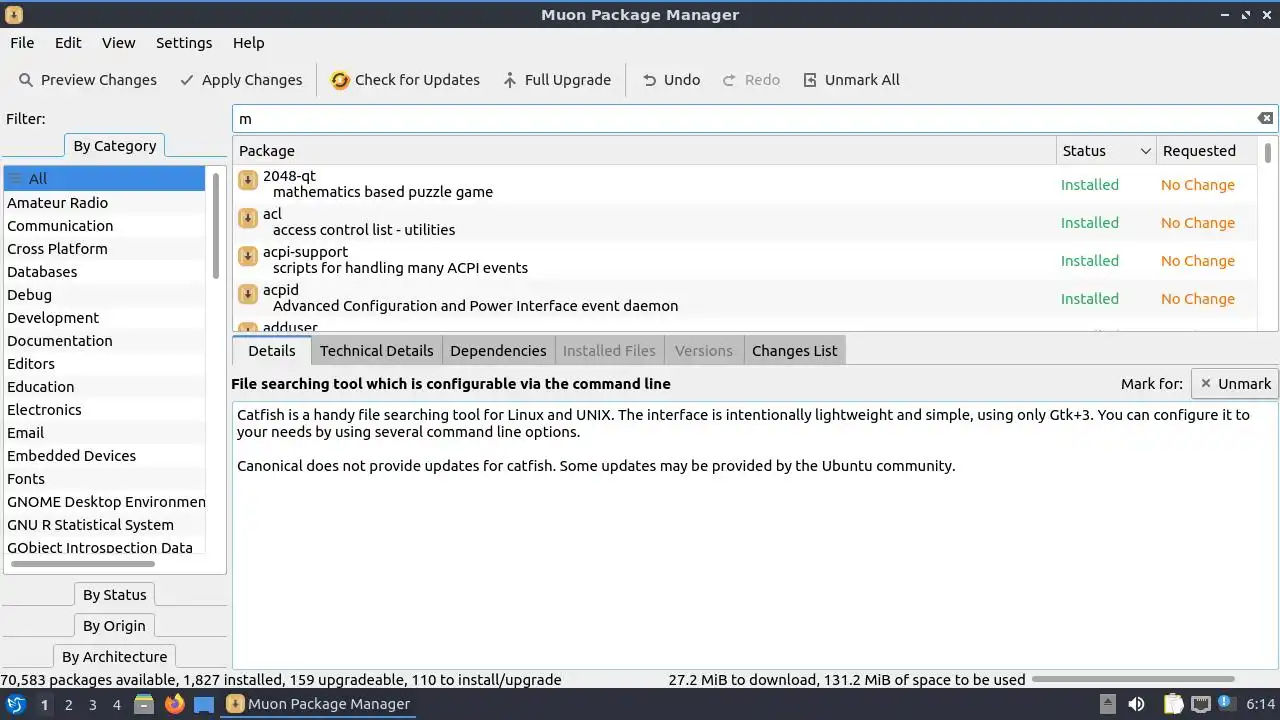Click the network status tray icon
1280x720 pixels.
point(1201,704)
